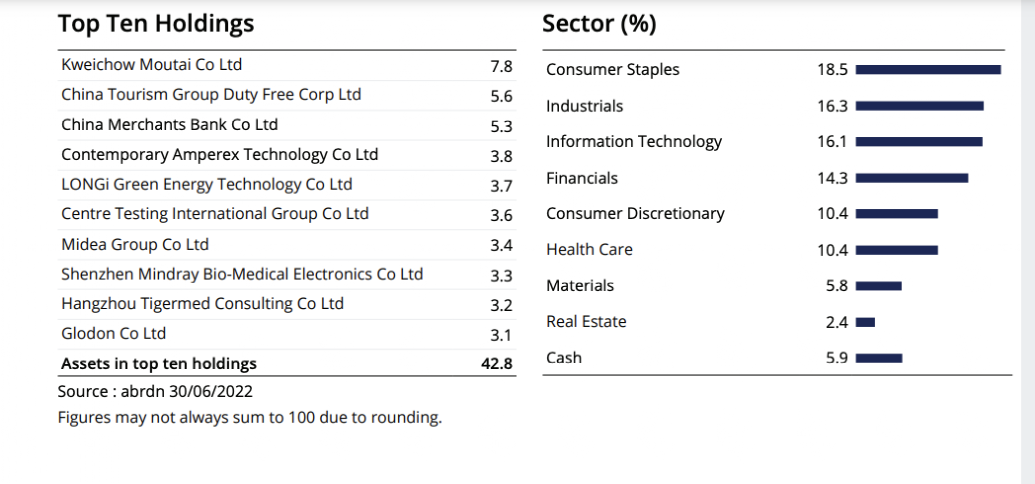Image resolution: width=1035 pixels, height=484 pixels.
Task: Select the Industrials sector bar
Action: tap(920, 105)
